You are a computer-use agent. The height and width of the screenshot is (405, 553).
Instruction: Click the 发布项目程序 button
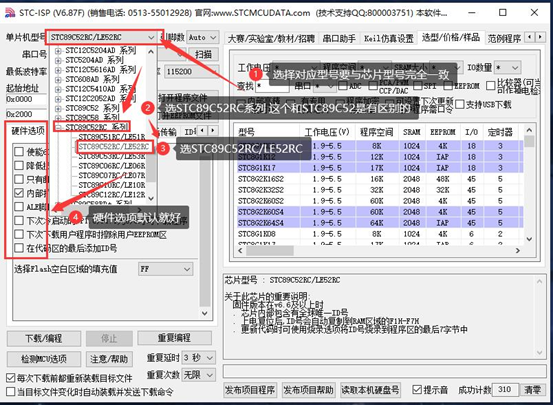click(250, 390)
